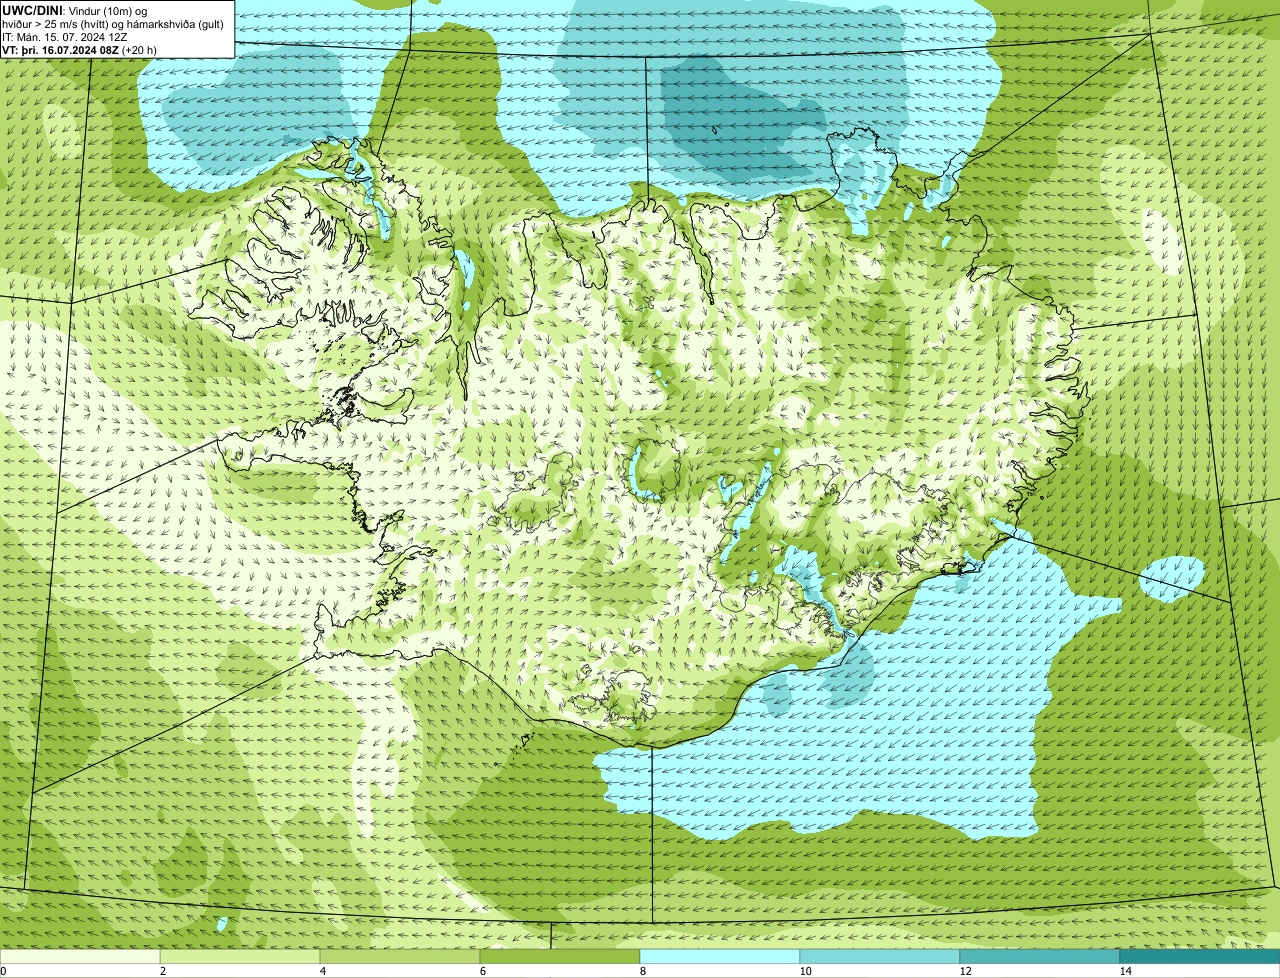
Task: Click the 10–12 m/s legend color swatch
Action: pyautogui.click(x=880, y=956)
